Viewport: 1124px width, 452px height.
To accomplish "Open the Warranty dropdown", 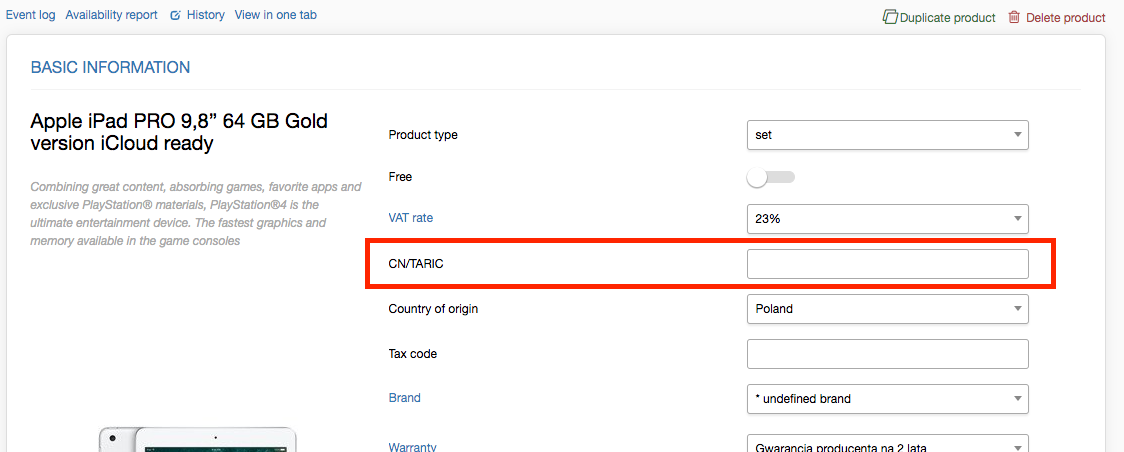I will pyautogui.click(x=887, y=444).
